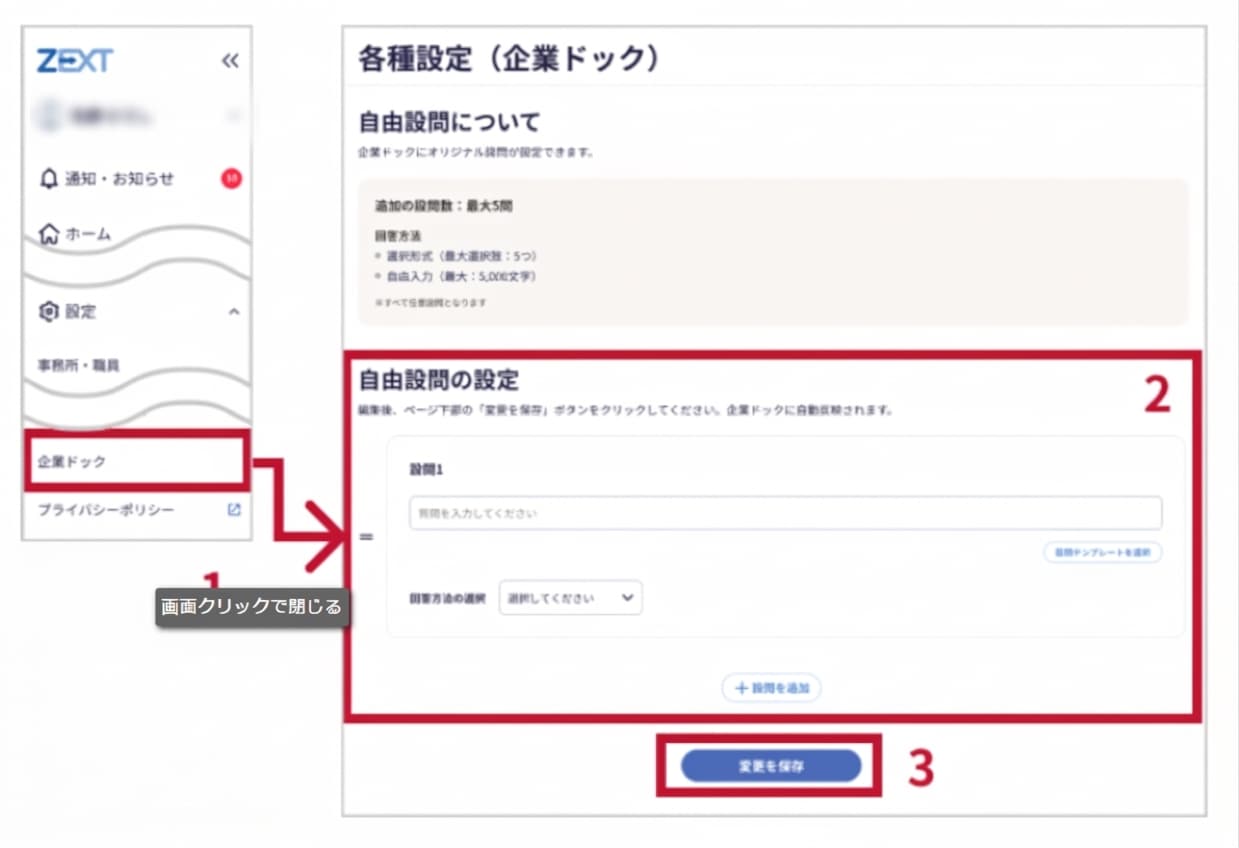Viewport: 1239px width, 848px height.
Task: Click the 設問を追加 button
Action: 772,688
